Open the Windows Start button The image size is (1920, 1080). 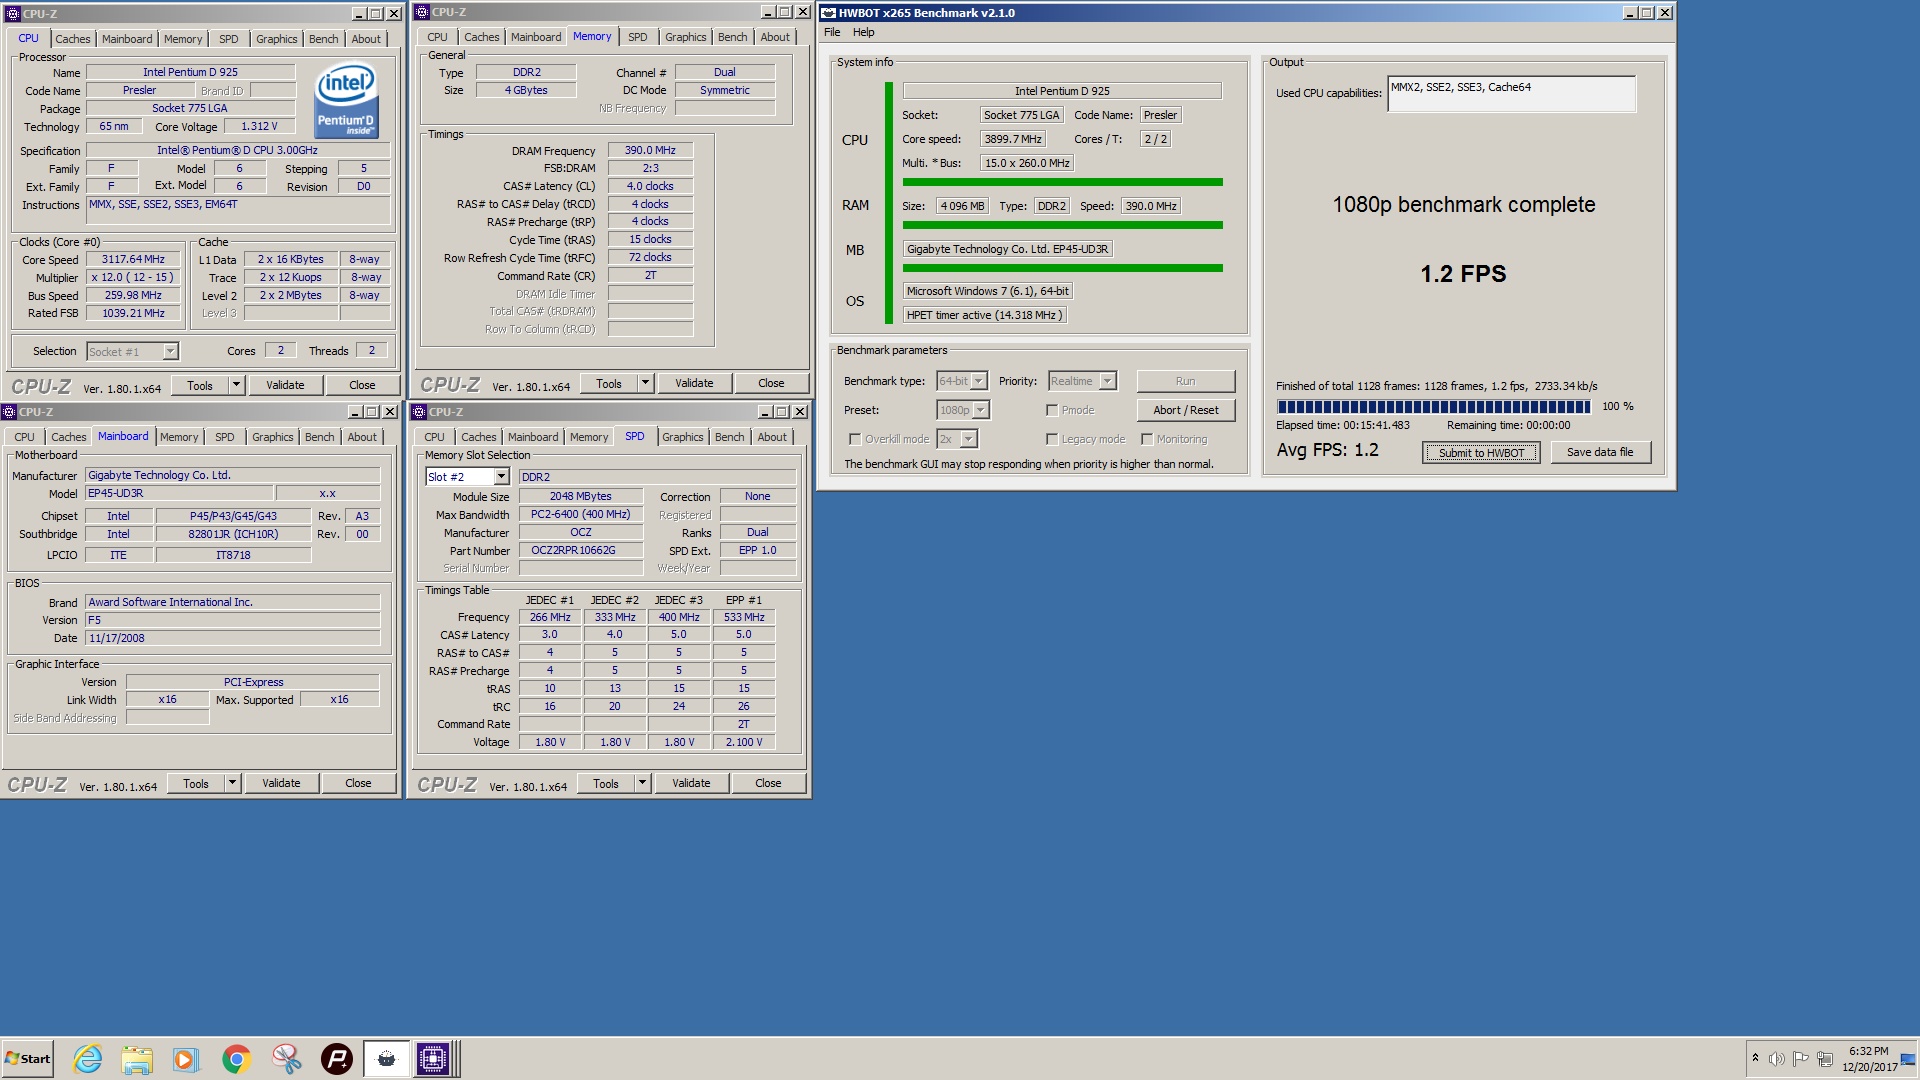(27, 1059)
